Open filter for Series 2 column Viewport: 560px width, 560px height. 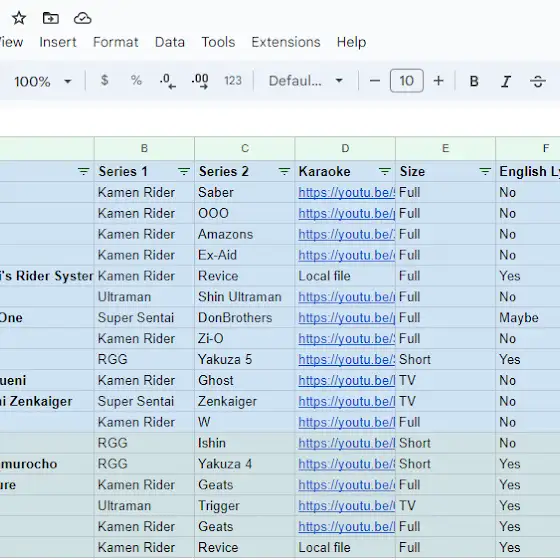pos(284,171)
